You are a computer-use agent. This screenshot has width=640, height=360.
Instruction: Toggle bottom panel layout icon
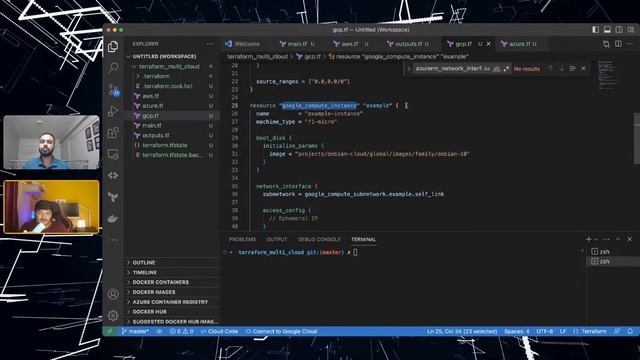point(607,29)
